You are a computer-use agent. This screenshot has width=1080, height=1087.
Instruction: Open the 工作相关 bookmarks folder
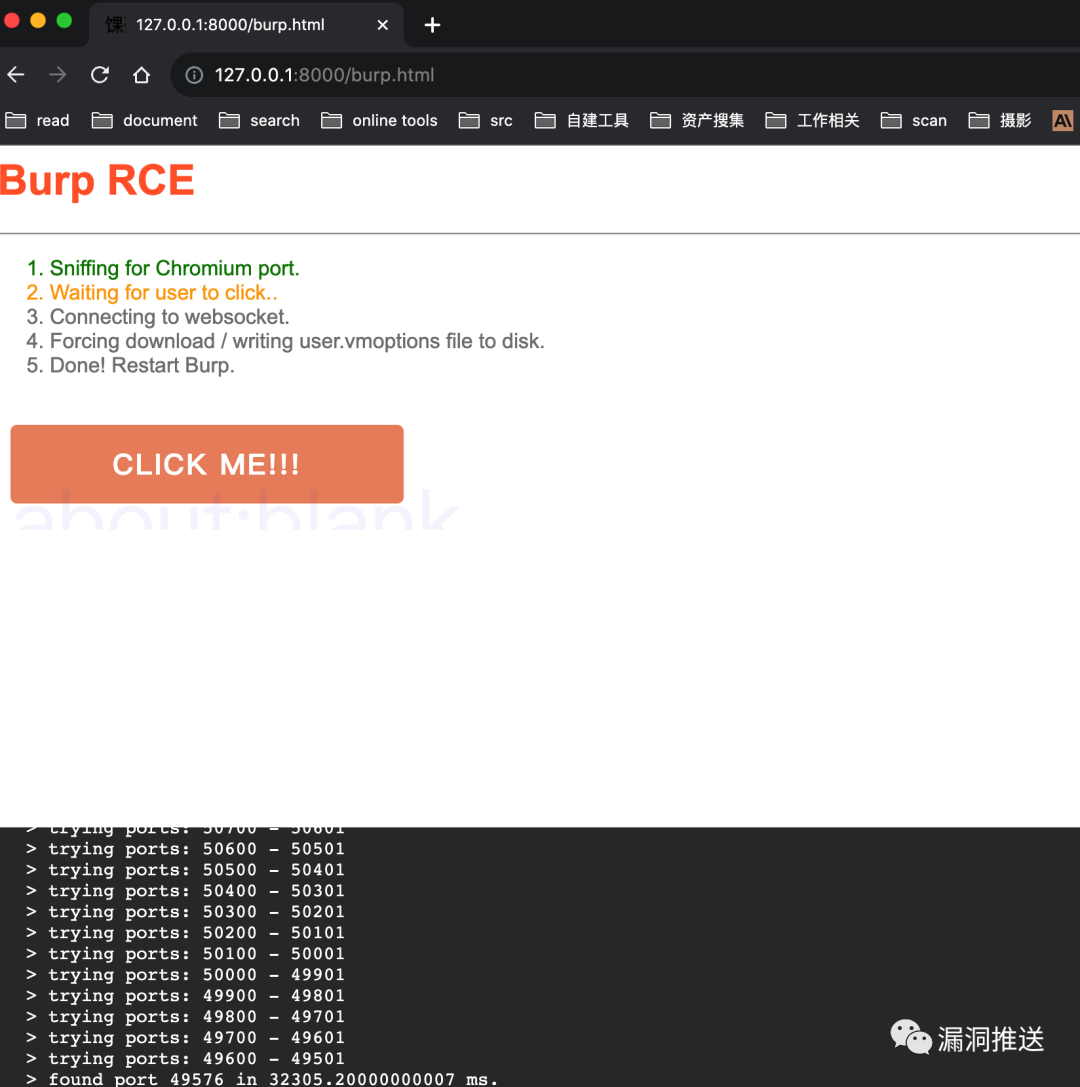point(812,121)
